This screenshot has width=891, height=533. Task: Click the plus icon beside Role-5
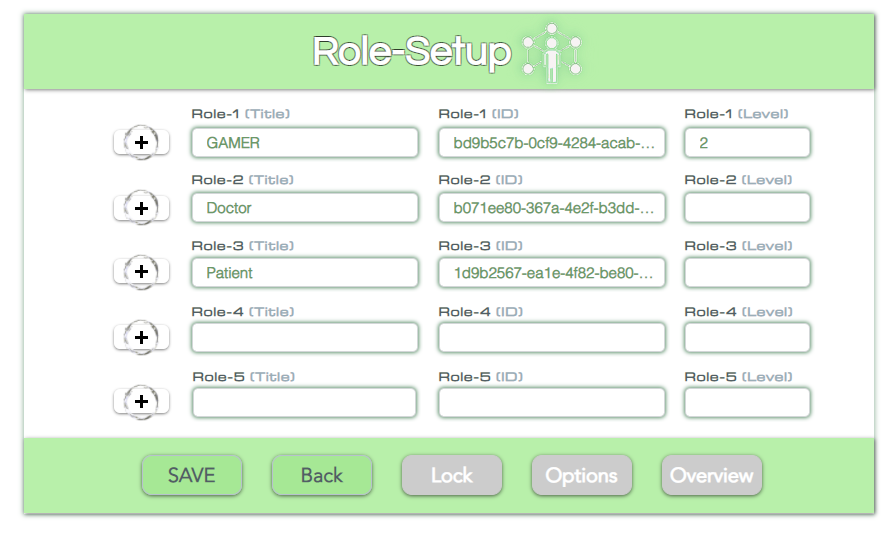141,402
